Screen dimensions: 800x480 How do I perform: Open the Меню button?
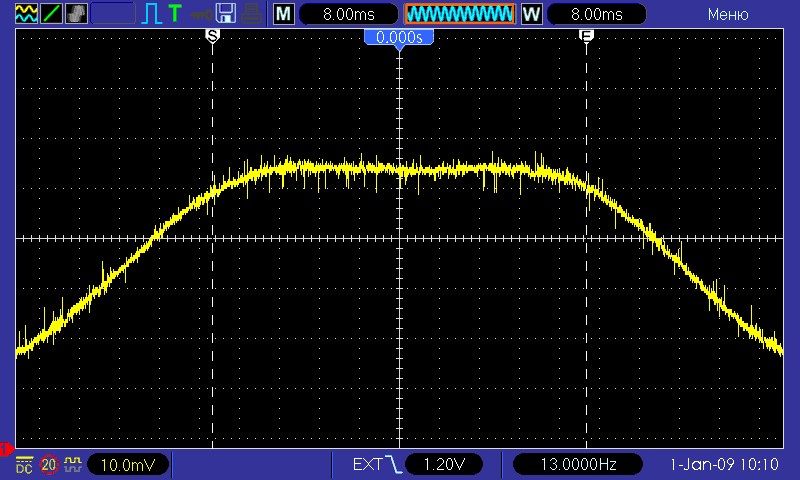click(728, 14)
